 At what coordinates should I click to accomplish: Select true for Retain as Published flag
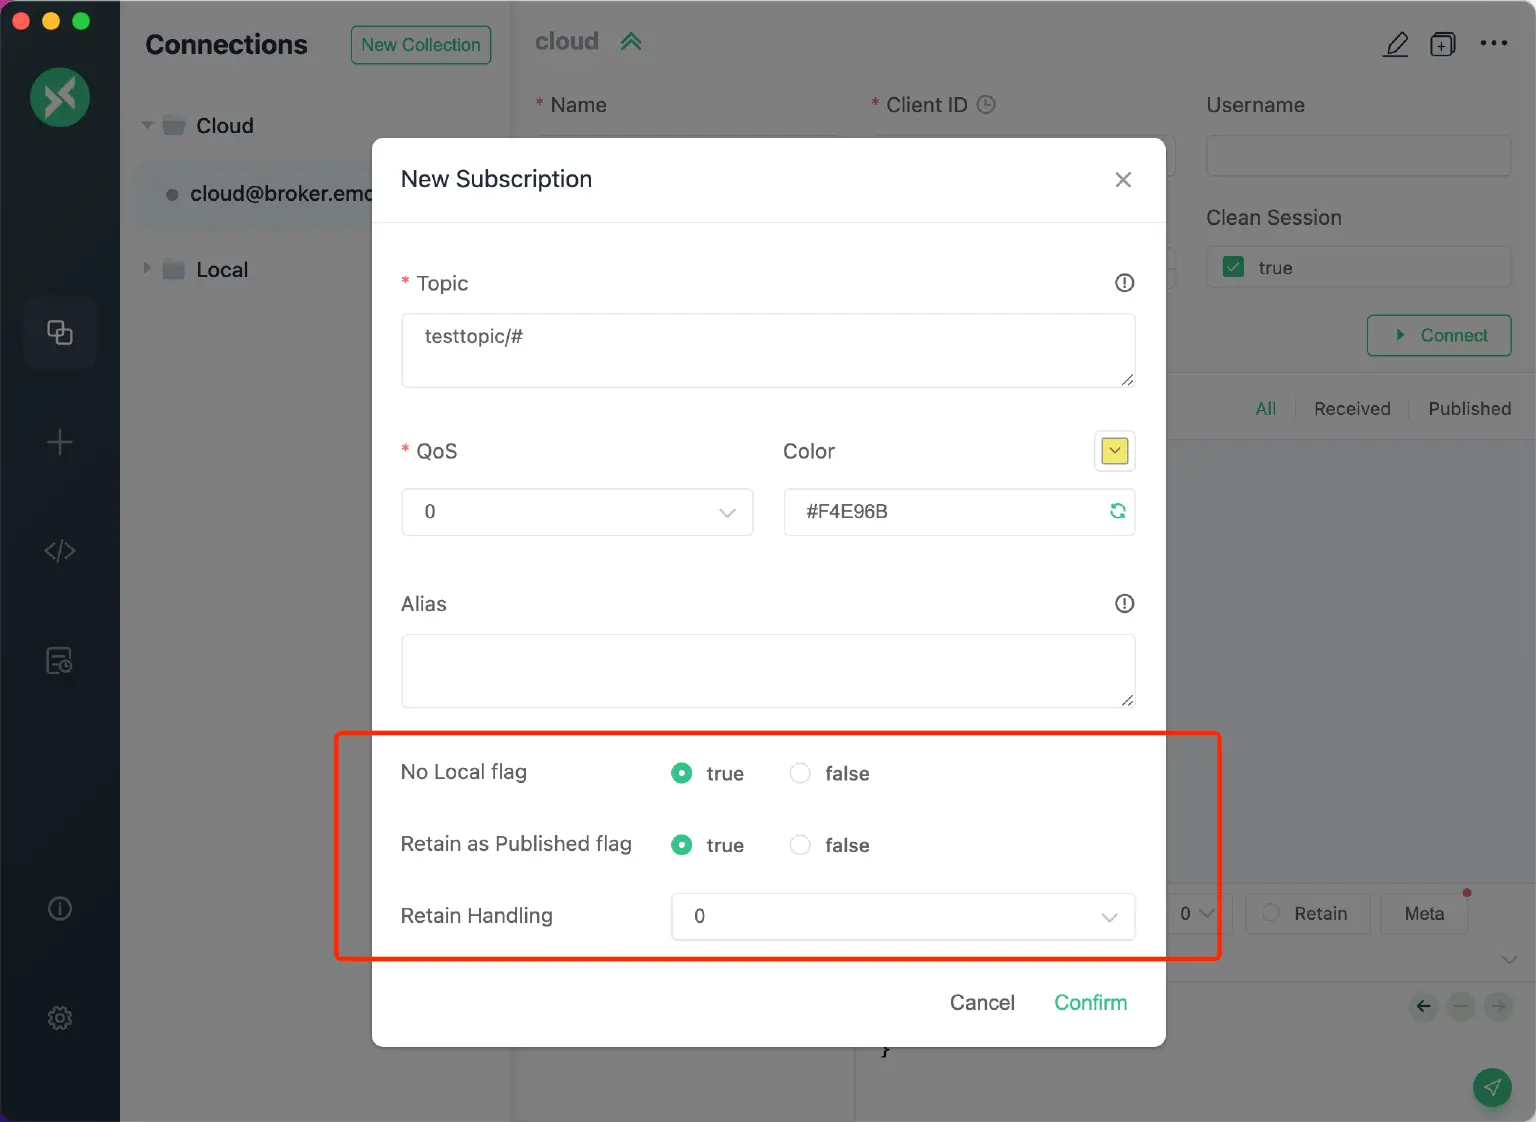pos(681,845)
